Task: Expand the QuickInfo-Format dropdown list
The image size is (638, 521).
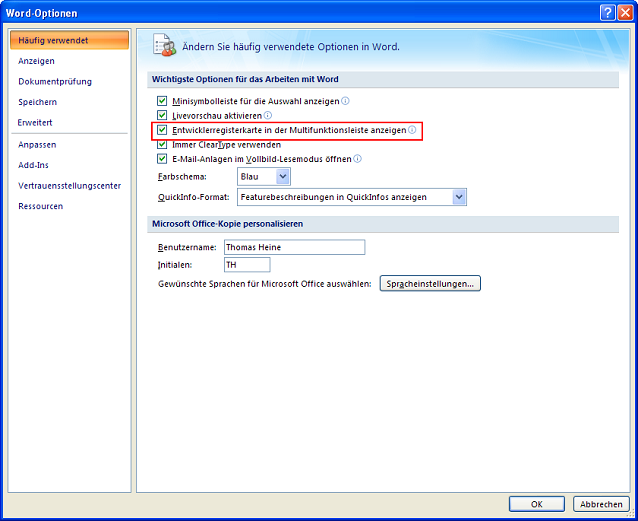Action: (x=352, y=197)
